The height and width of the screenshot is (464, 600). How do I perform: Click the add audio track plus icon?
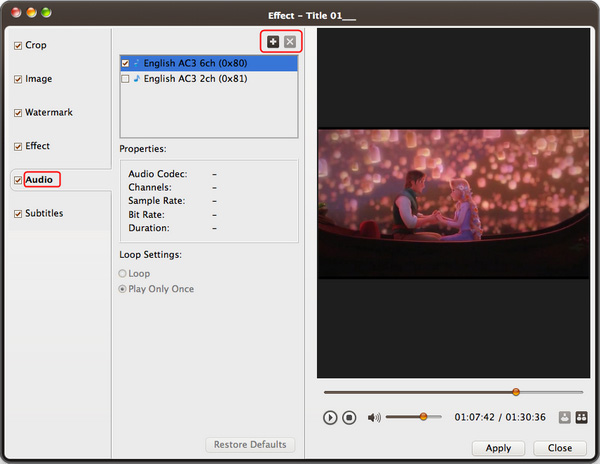[273, 42]
